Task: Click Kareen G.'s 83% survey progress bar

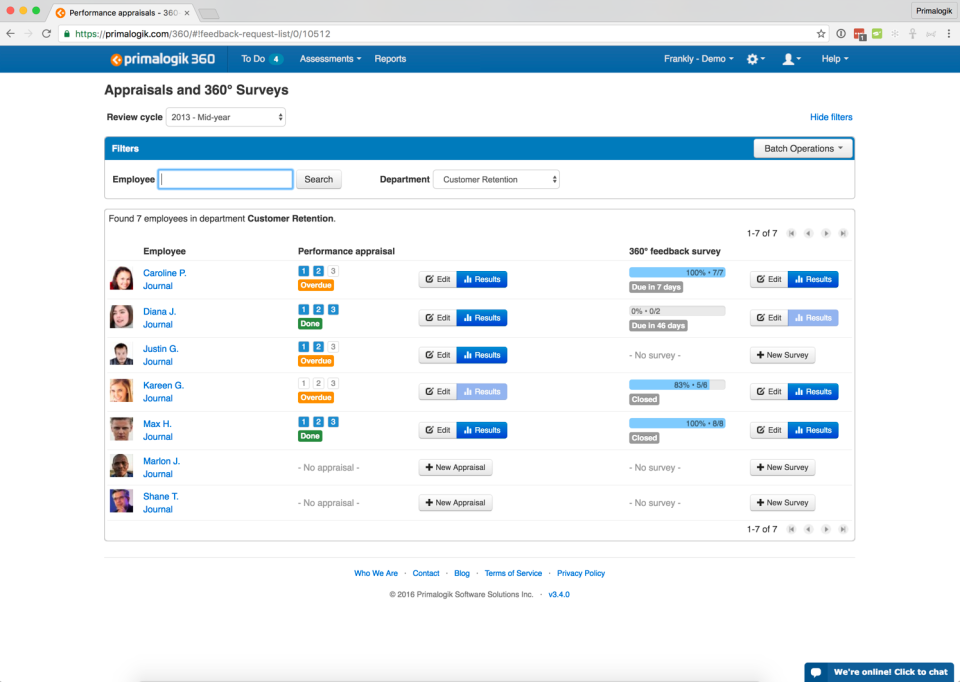Action: coord(677,385)
